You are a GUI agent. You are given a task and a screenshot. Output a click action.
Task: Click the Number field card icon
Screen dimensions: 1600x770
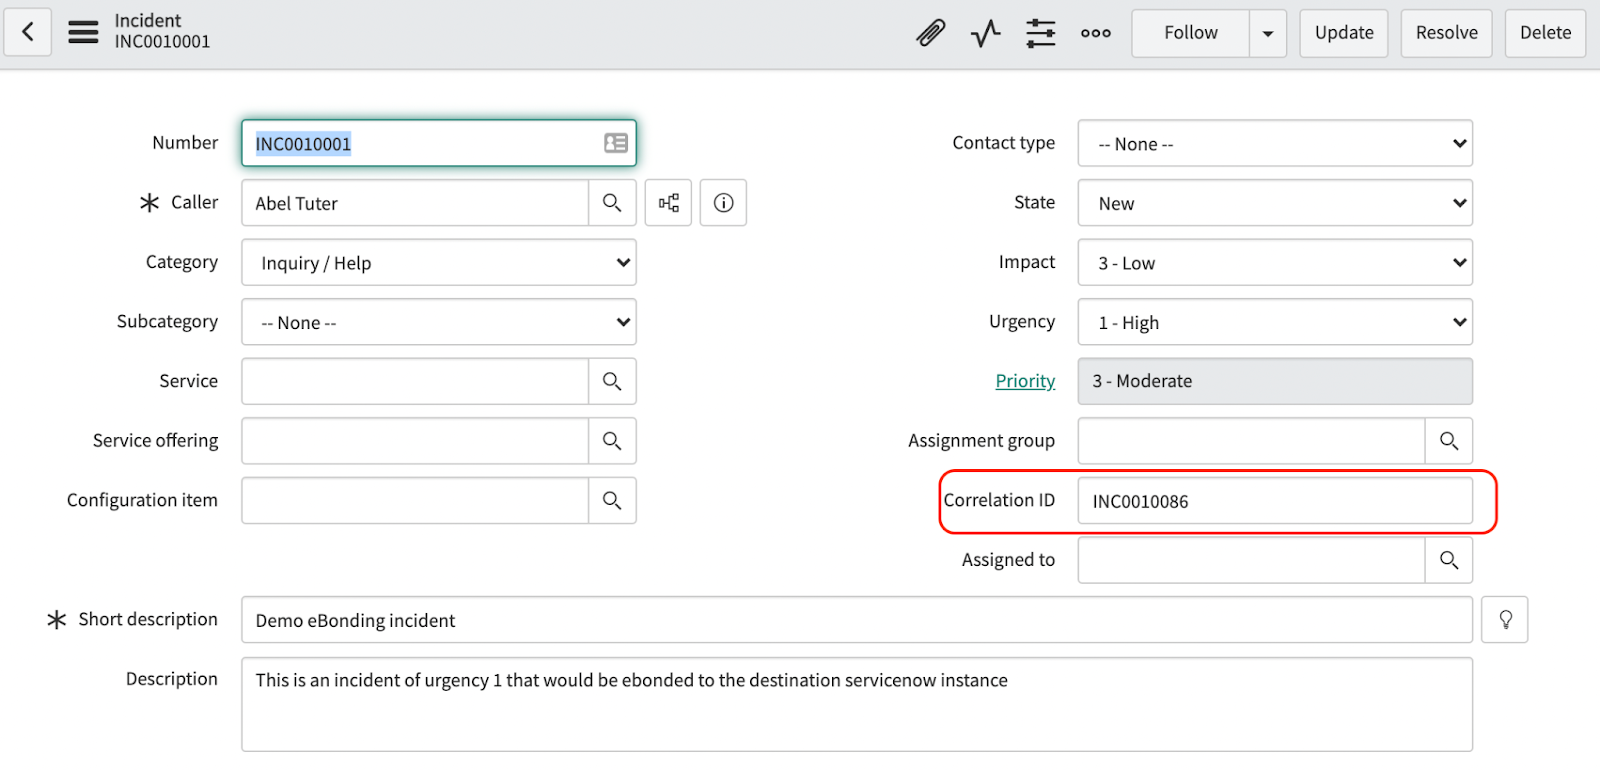click(x=616, y=143)
